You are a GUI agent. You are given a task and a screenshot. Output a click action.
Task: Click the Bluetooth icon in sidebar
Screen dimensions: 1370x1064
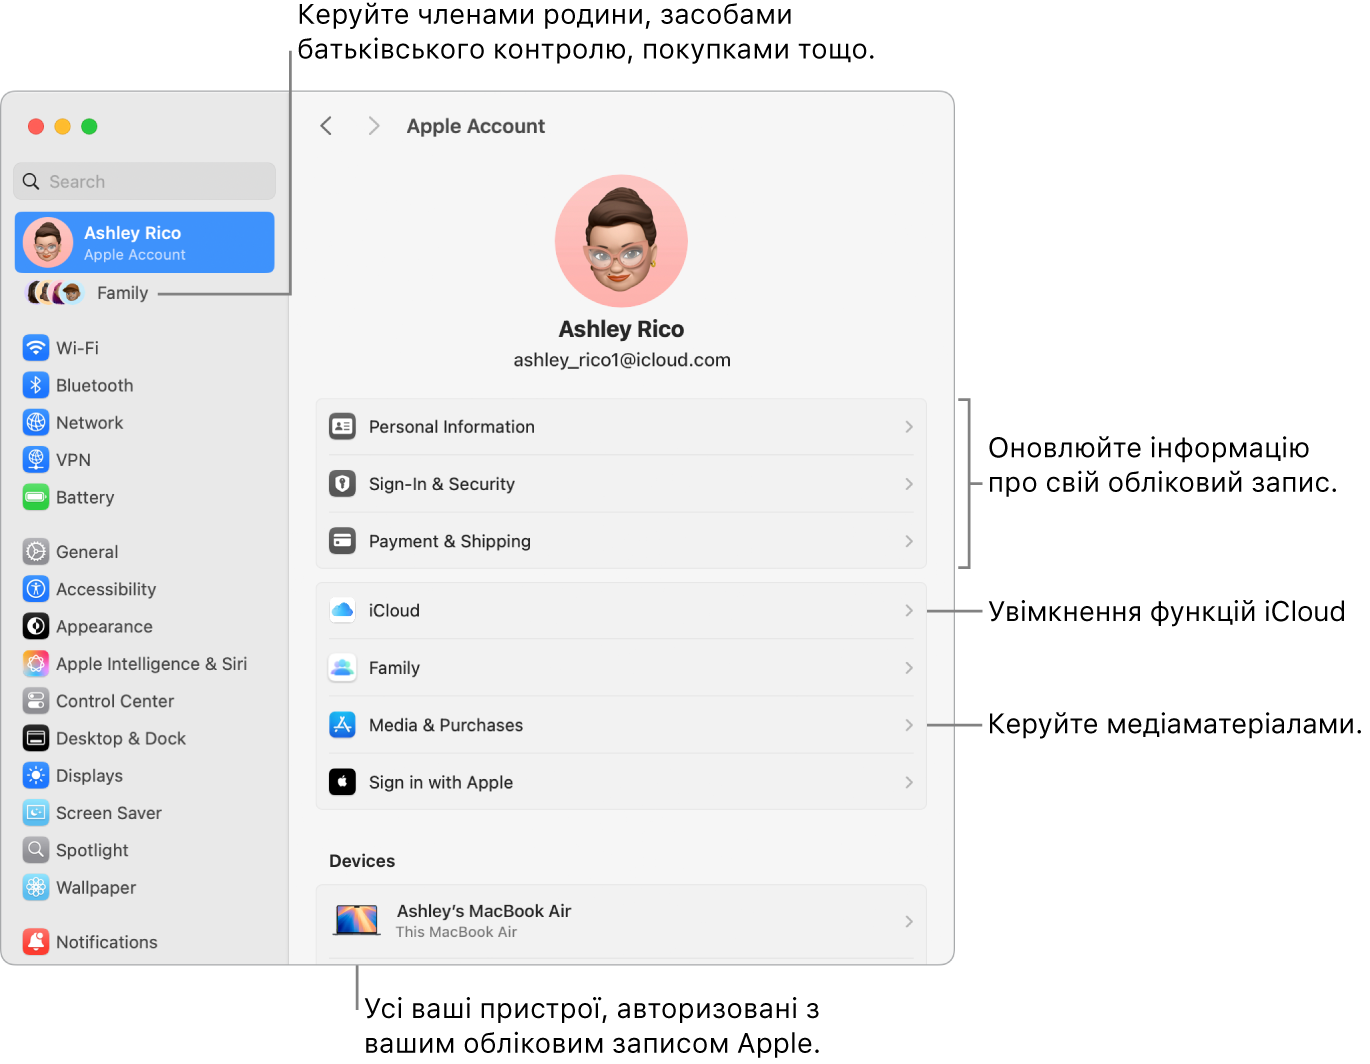coord(36,385)
